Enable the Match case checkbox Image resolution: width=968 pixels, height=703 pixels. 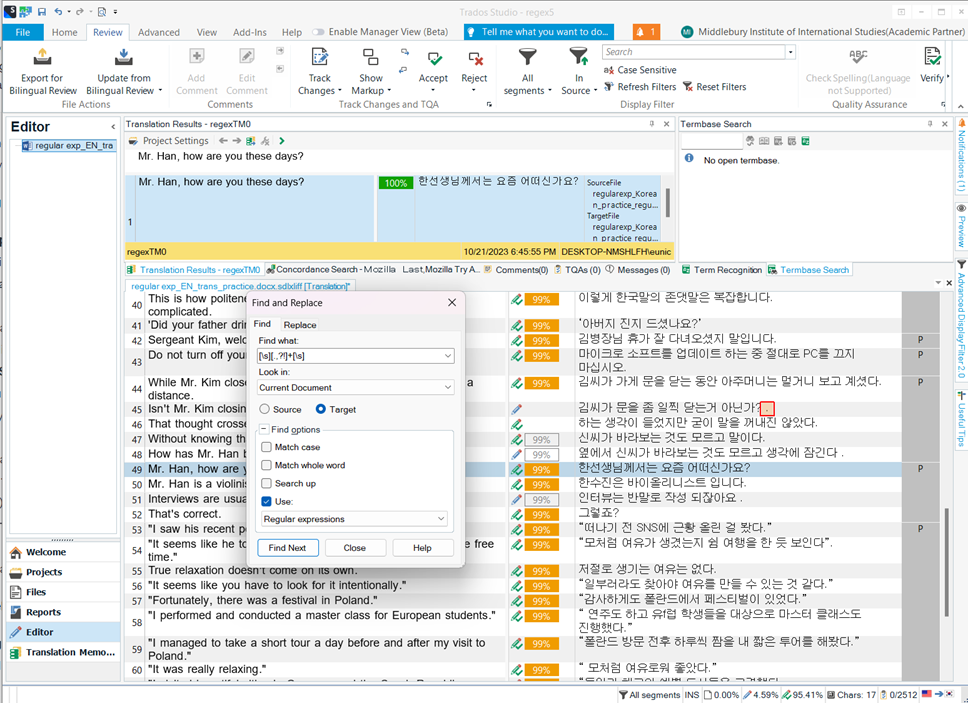(x=266, y=447)
